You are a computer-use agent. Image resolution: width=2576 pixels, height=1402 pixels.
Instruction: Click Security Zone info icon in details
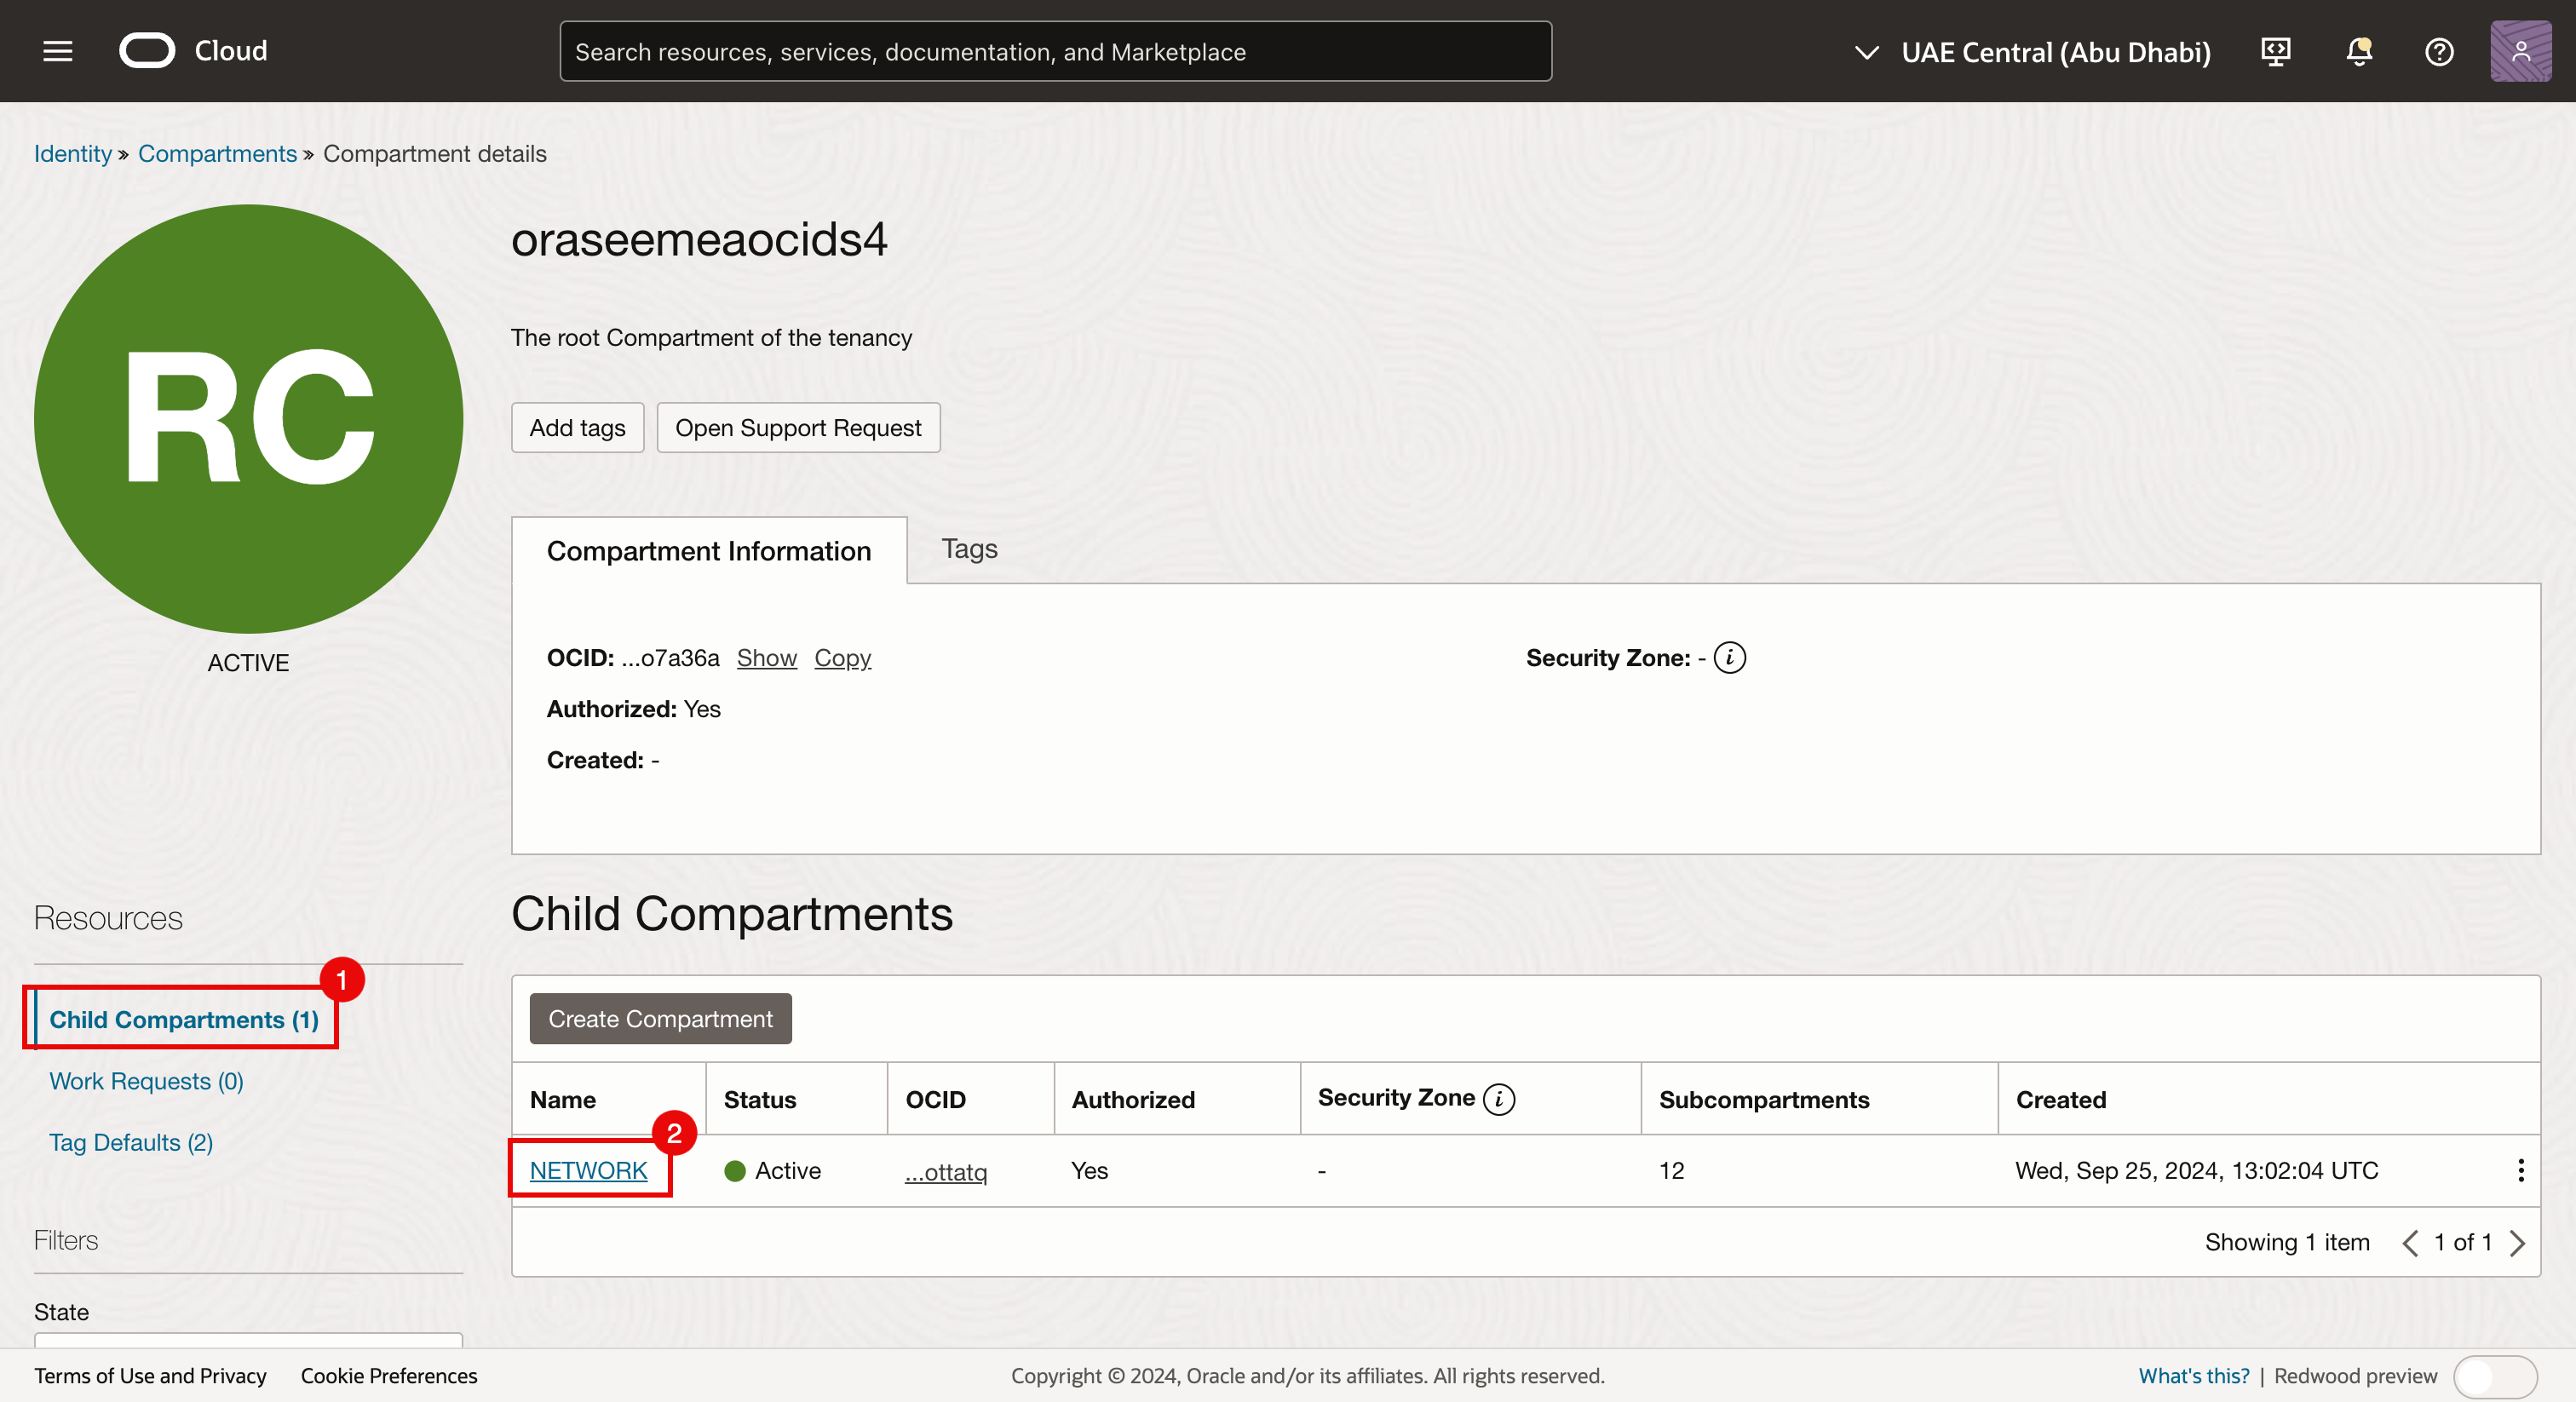point(1729,658)
